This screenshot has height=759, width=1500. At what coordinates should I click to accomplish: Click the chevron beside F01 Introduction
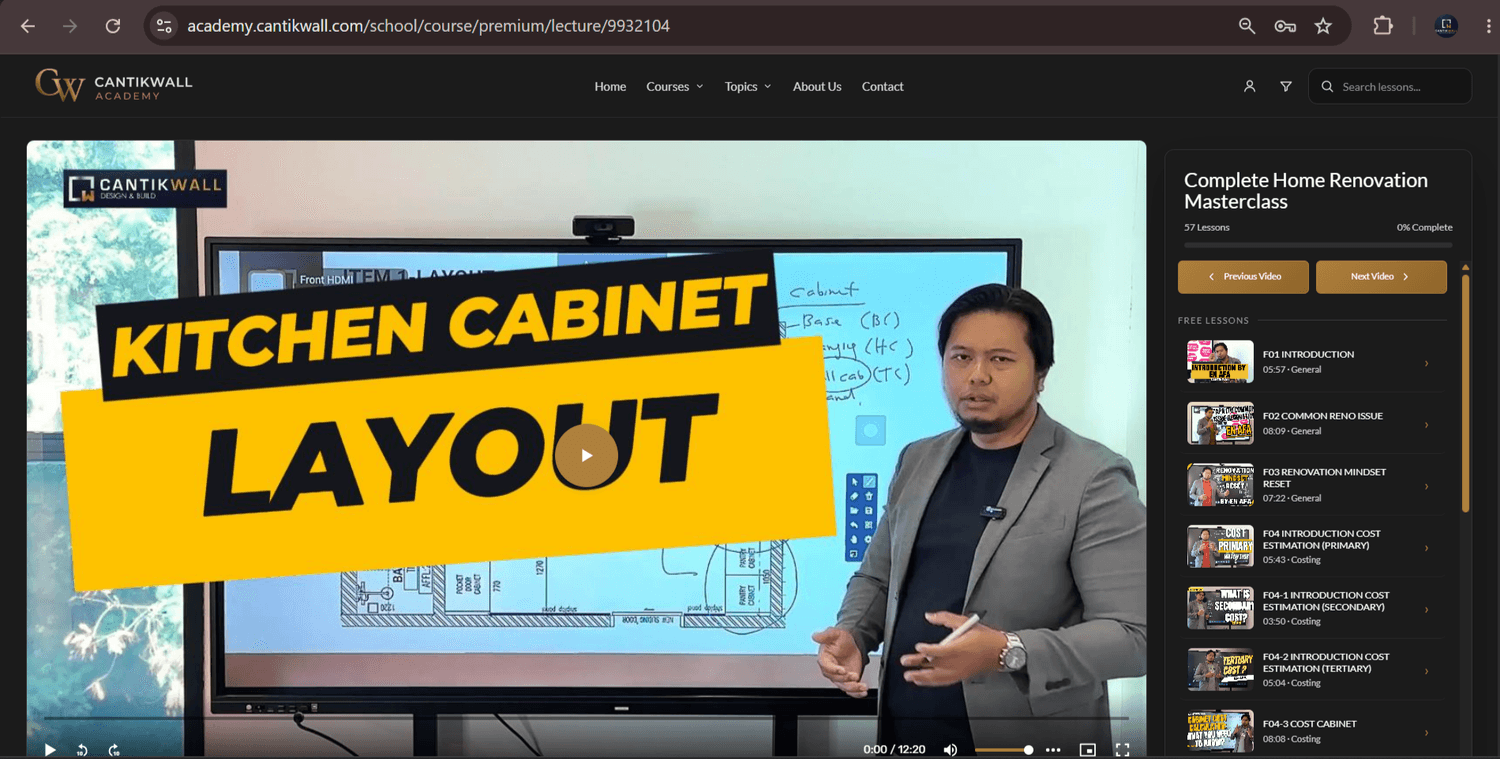[1427, 363]
